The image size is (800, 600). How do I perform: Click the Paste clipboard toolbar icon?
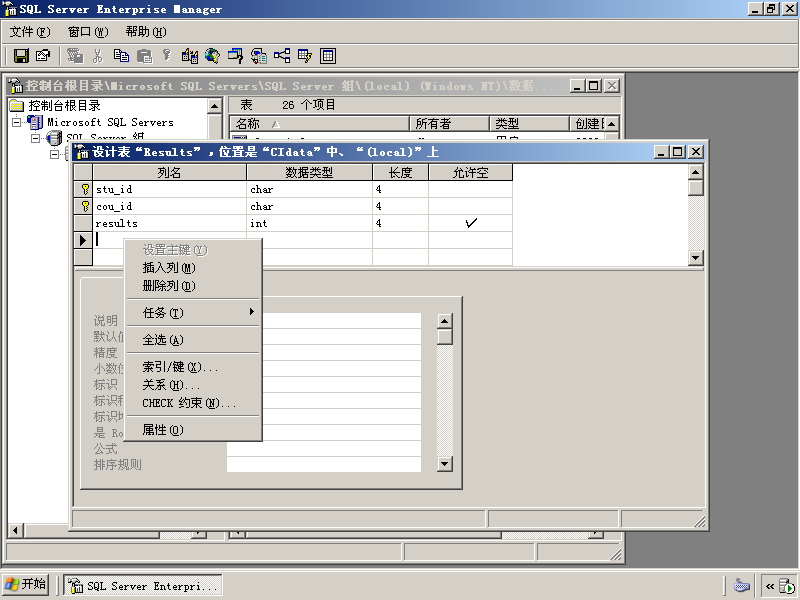pyautogui.click(x=144, y=56)
